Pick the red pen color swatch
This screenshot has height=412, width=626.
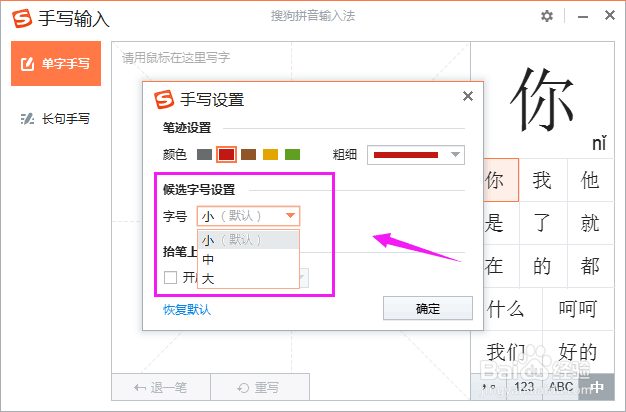click(226, 154)
